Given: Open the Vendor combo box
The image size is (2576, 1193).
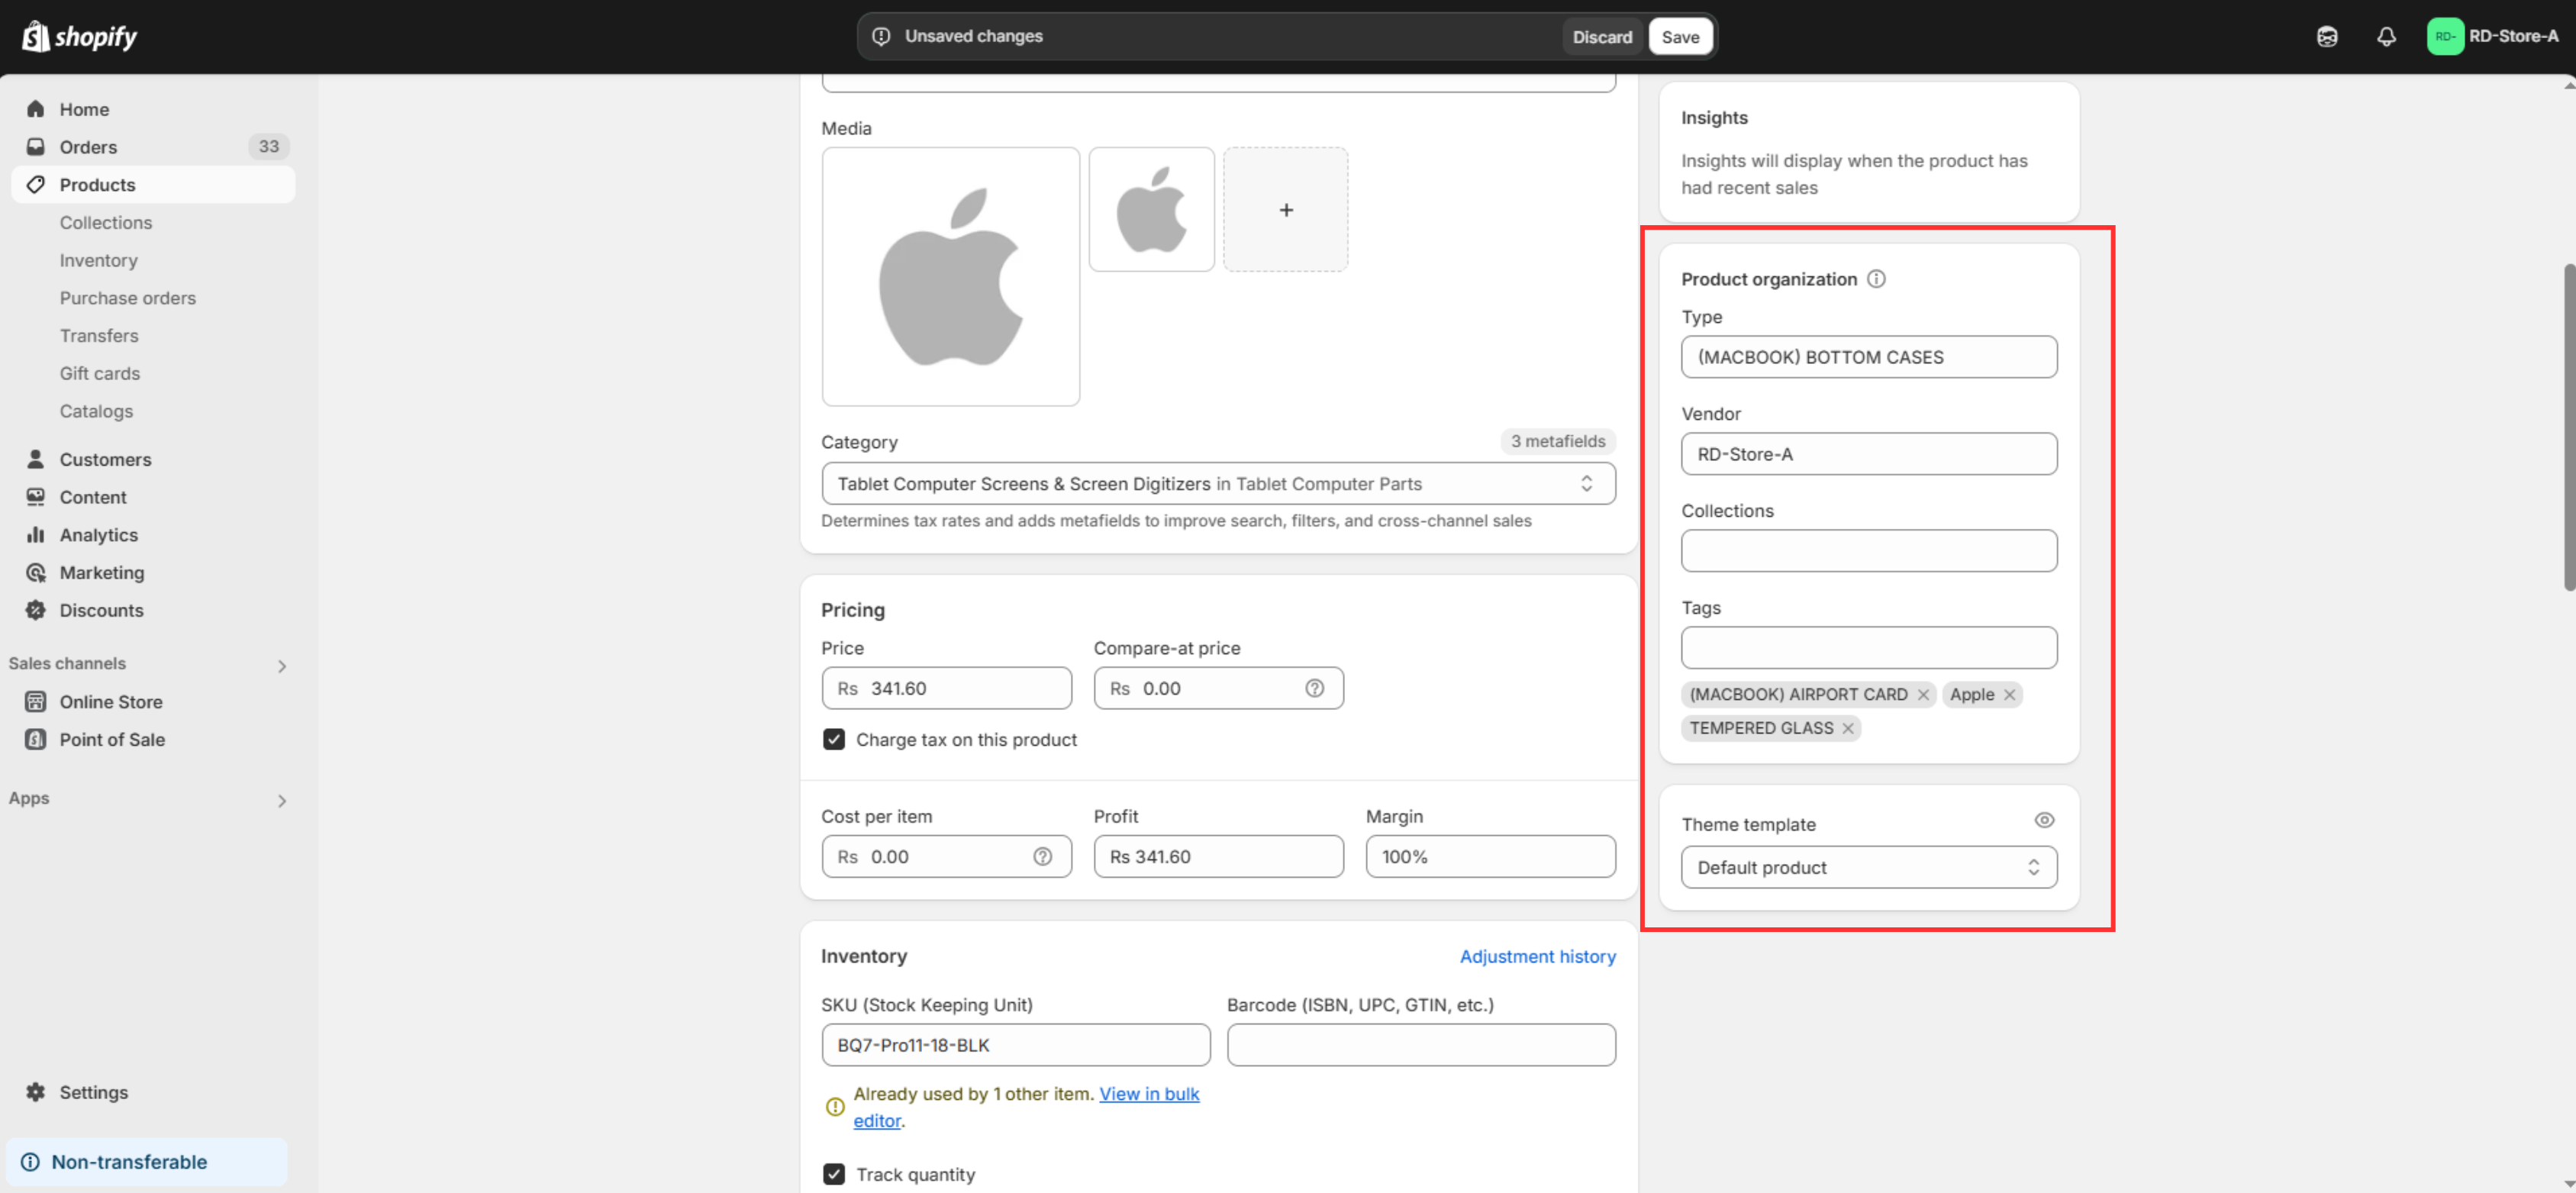Looking at the screenshot, I should (1868, 454).
